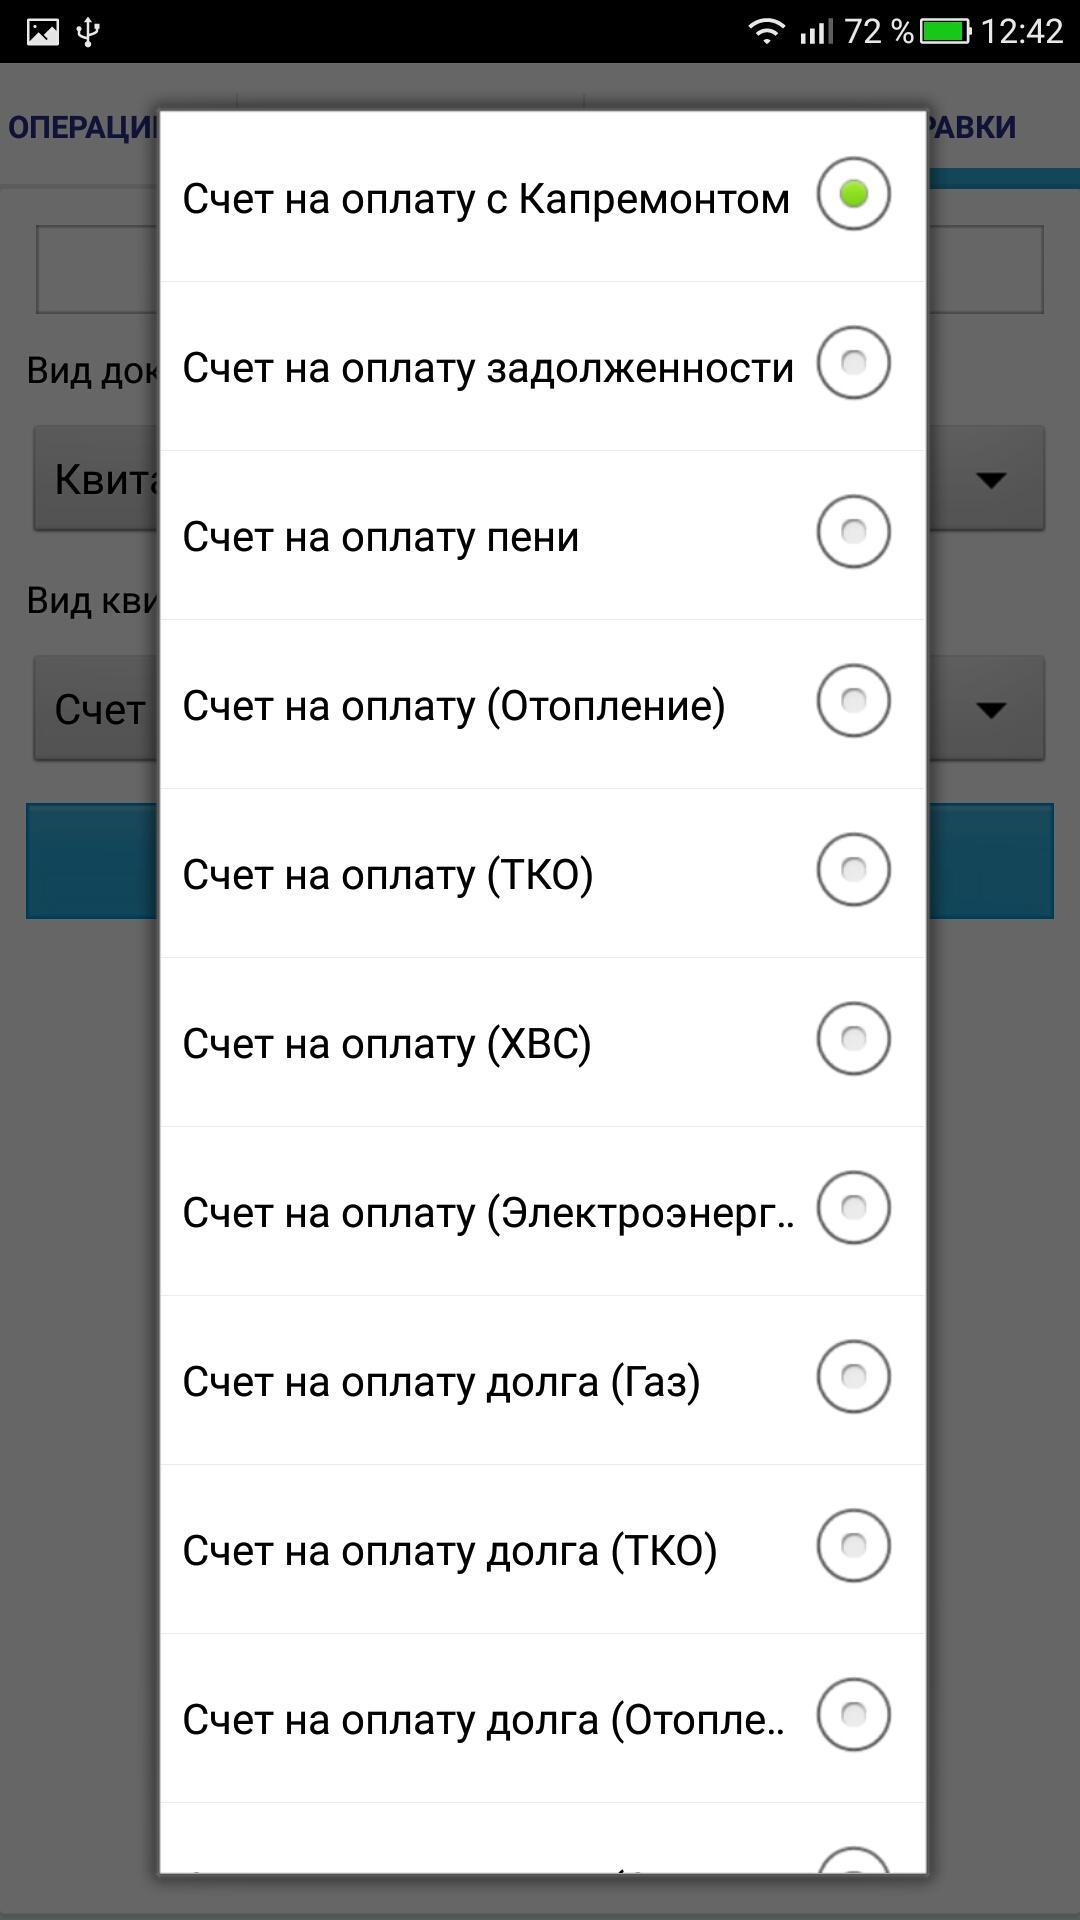Choose Счет на оплату (ХВС) option
The height and width of the screenshot is (1920, 1080).
click(x=853, y=1039)
